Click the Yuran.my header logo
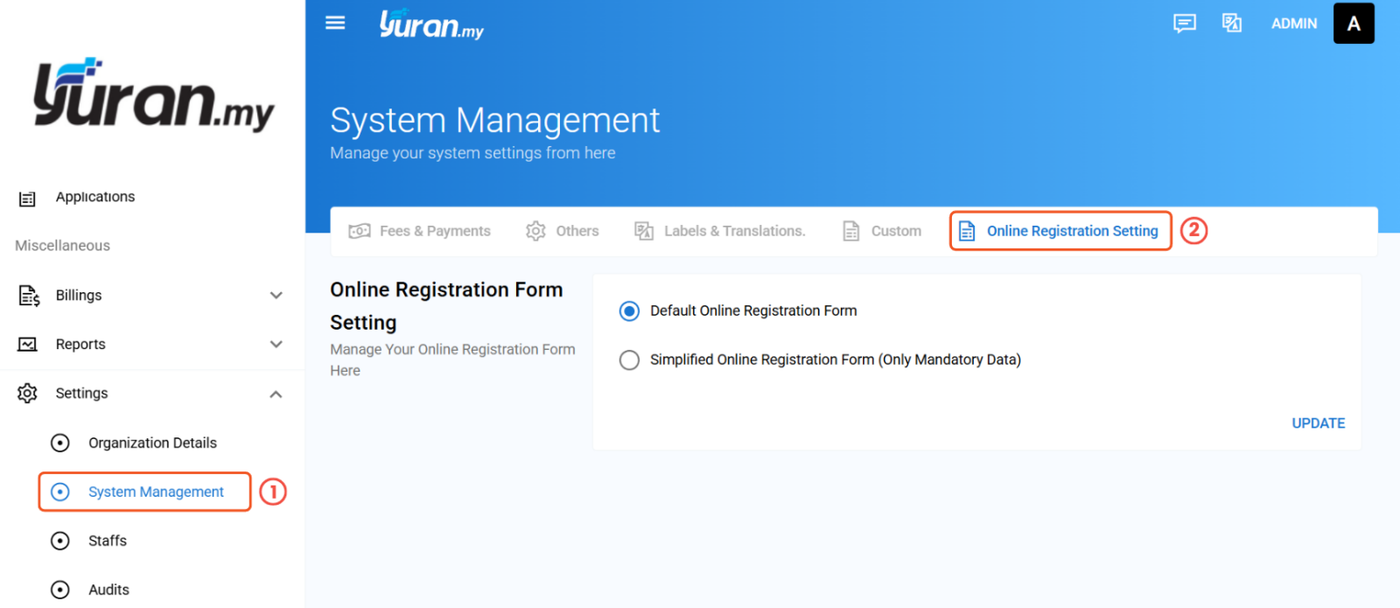Viewport: 1400px width, 608px height. click(x=431, y=24)
